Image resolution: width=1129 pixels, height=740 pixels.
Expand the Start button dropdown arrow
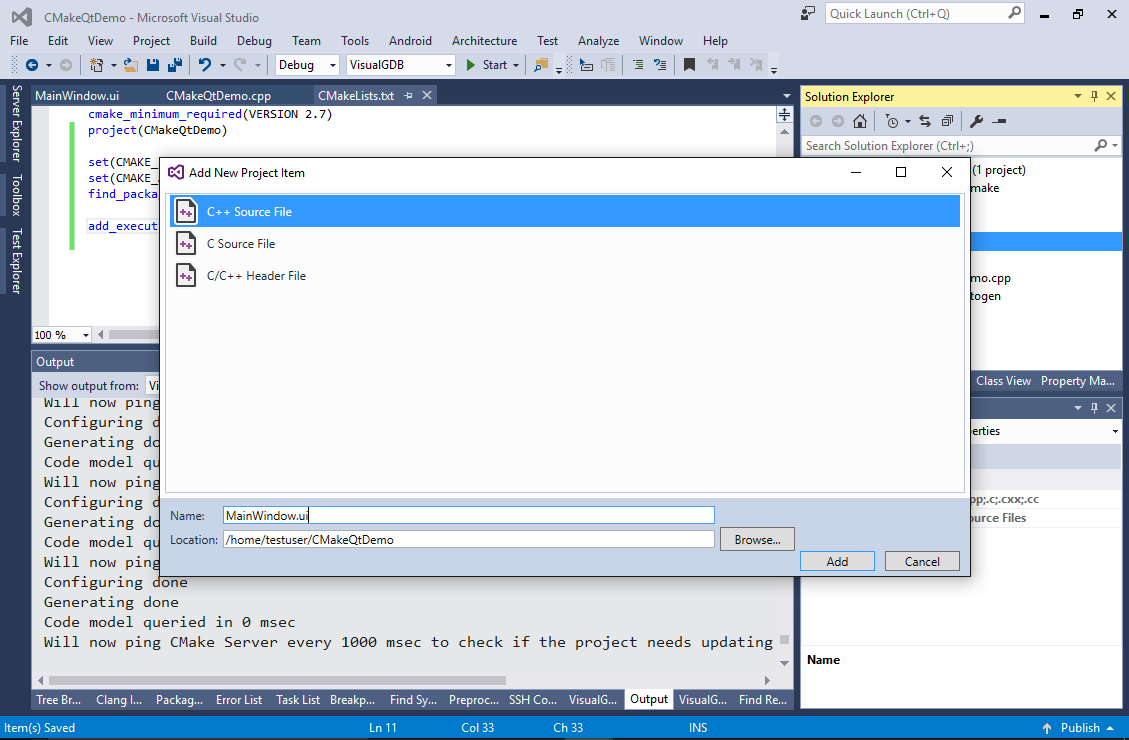pyautogui.click(x=516, y=65)
